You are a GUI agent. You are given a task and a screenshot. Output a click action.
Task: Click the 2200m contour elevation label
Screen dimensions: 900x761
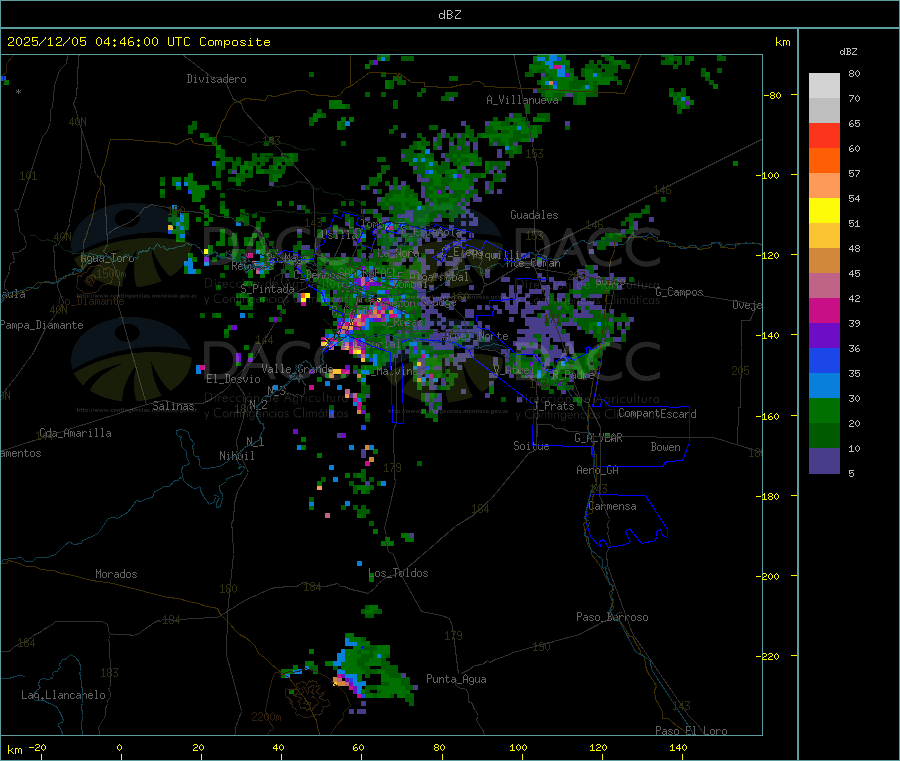point(266,717)
